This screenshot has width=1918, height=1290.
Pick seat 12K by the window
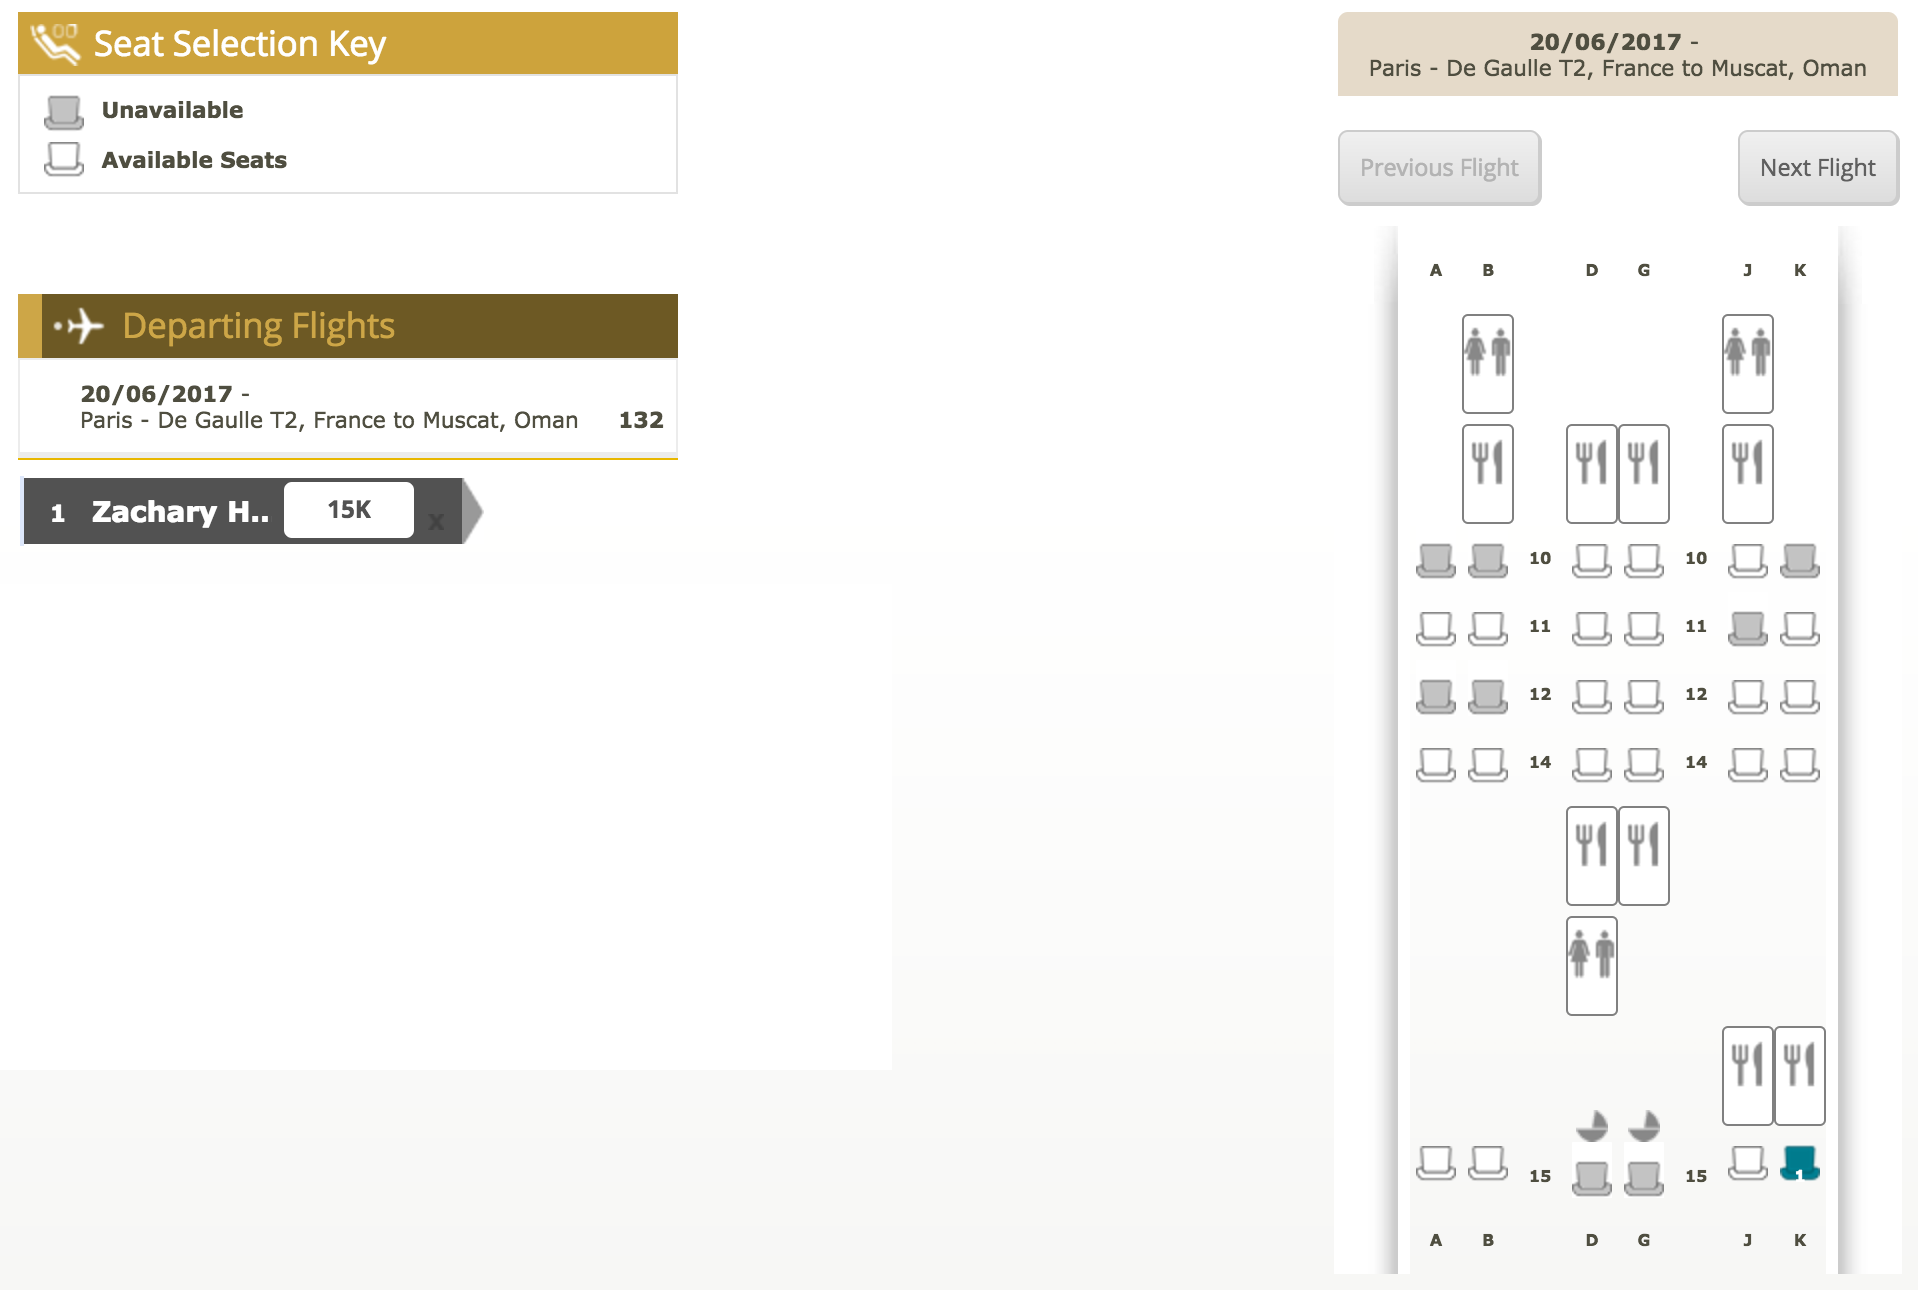point(1799,696)
